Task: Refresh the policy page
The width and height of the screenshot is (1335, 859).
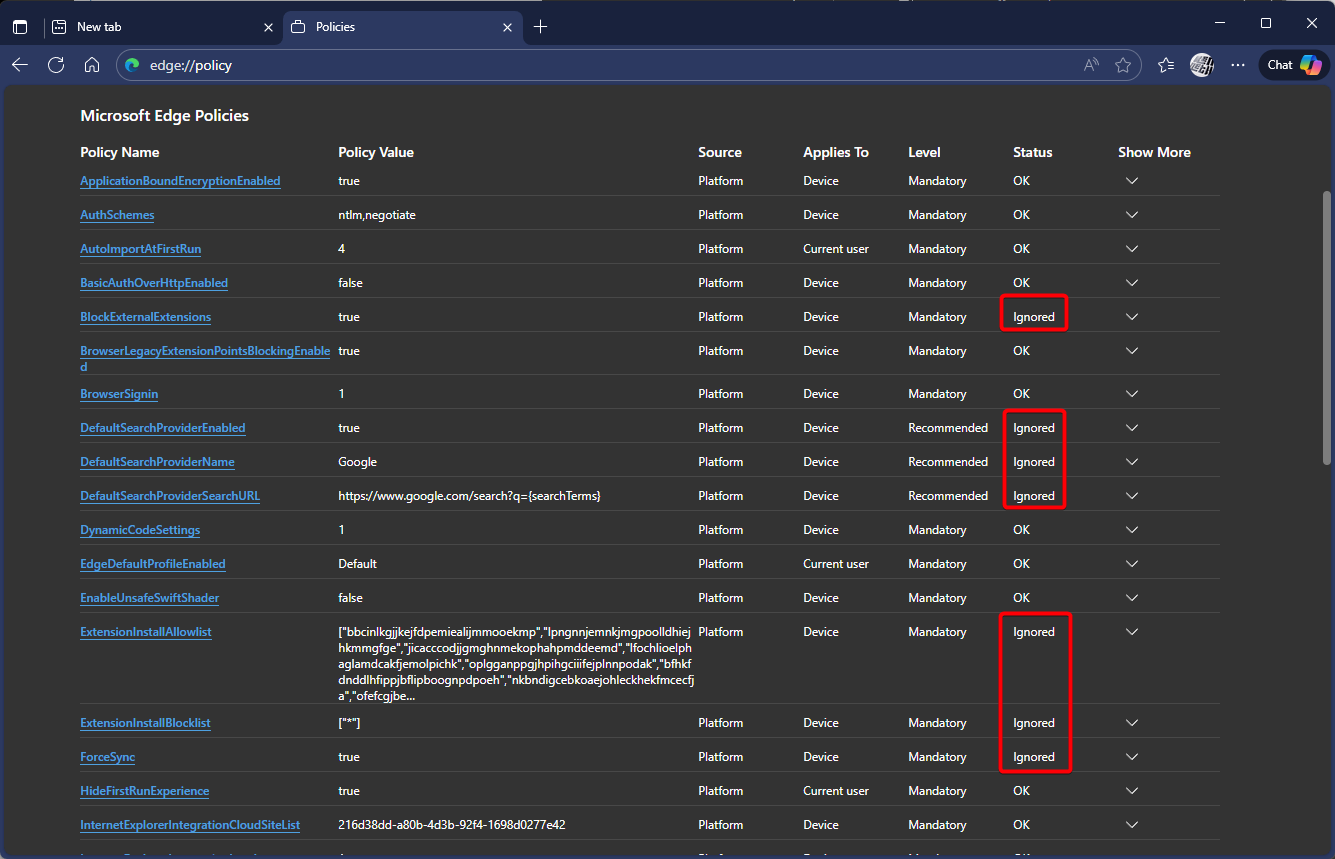Action: 56,65
